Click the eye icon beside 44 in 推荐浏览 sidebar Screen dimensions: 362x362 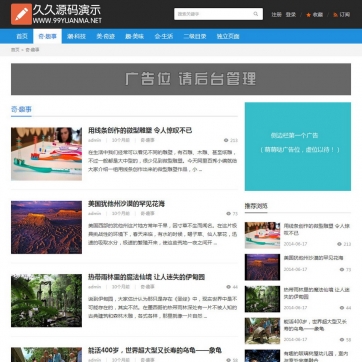(342, 308)
